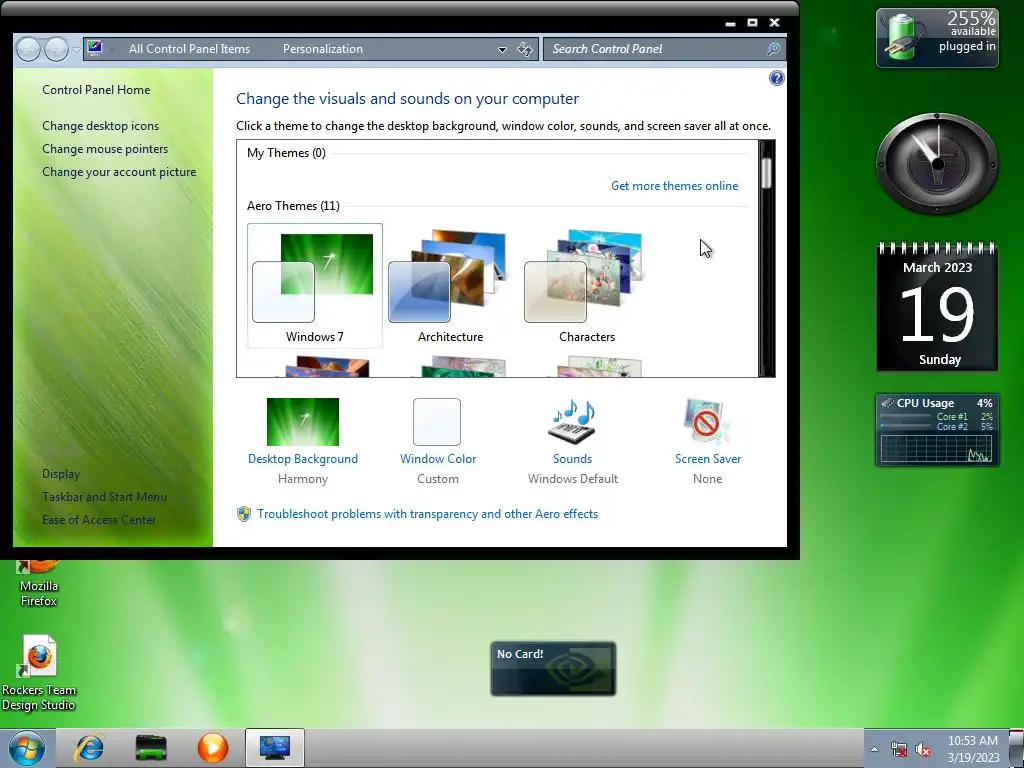
Task: Click the muted volume tray icon
Action: (x=923, y=750)
